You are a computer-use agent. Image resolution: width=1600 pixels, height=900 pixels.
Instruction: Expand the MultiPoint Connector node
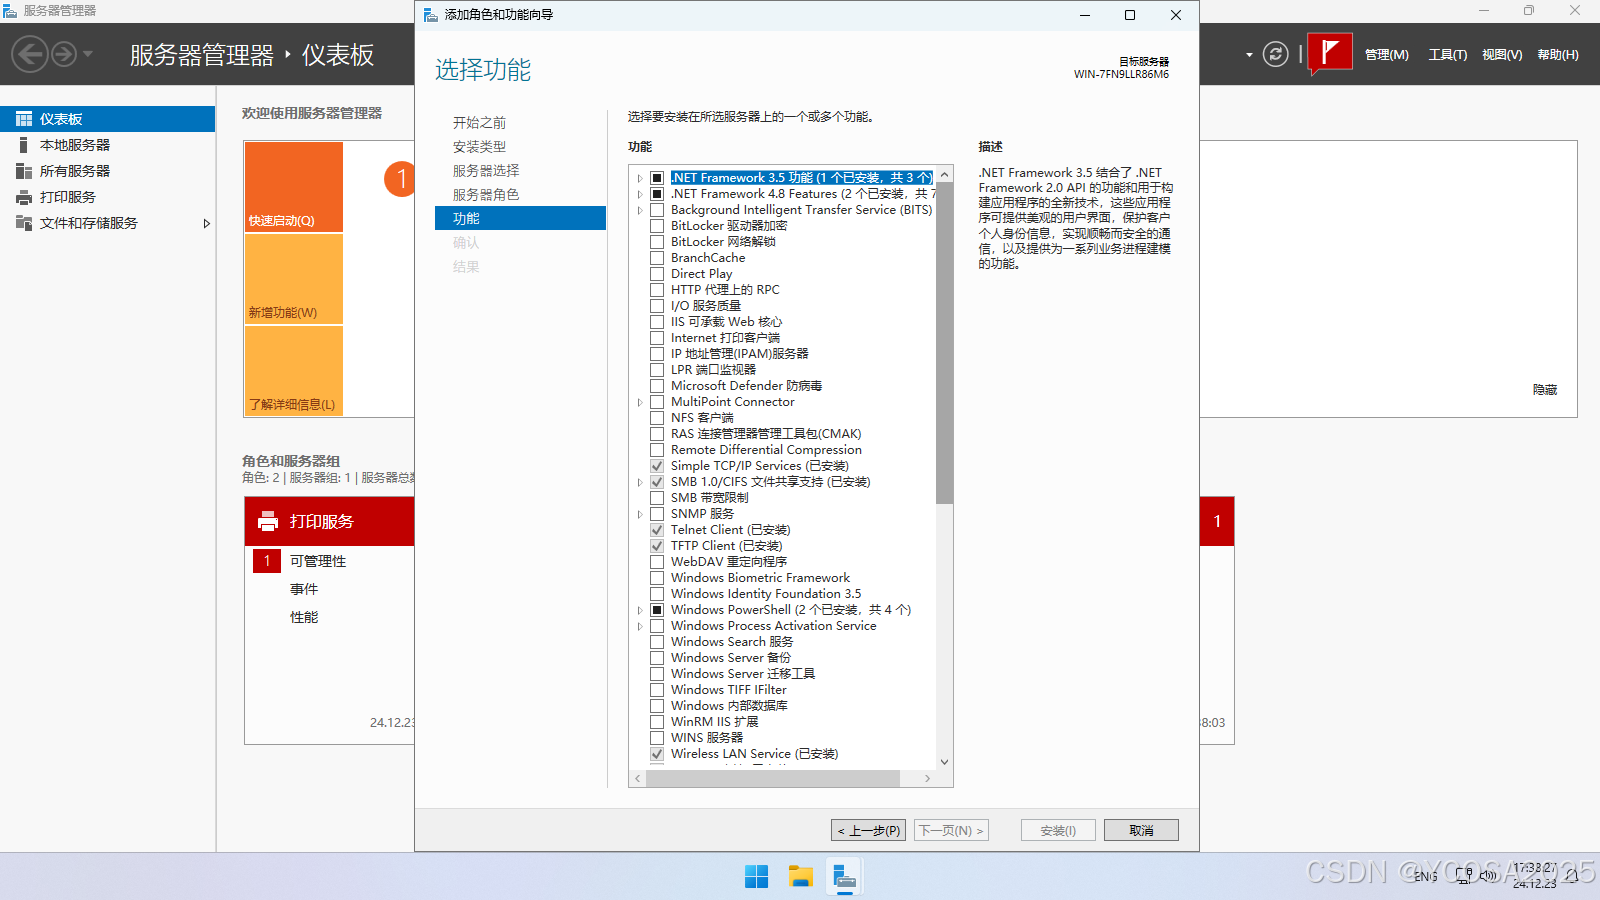click(x=640, y=402)
